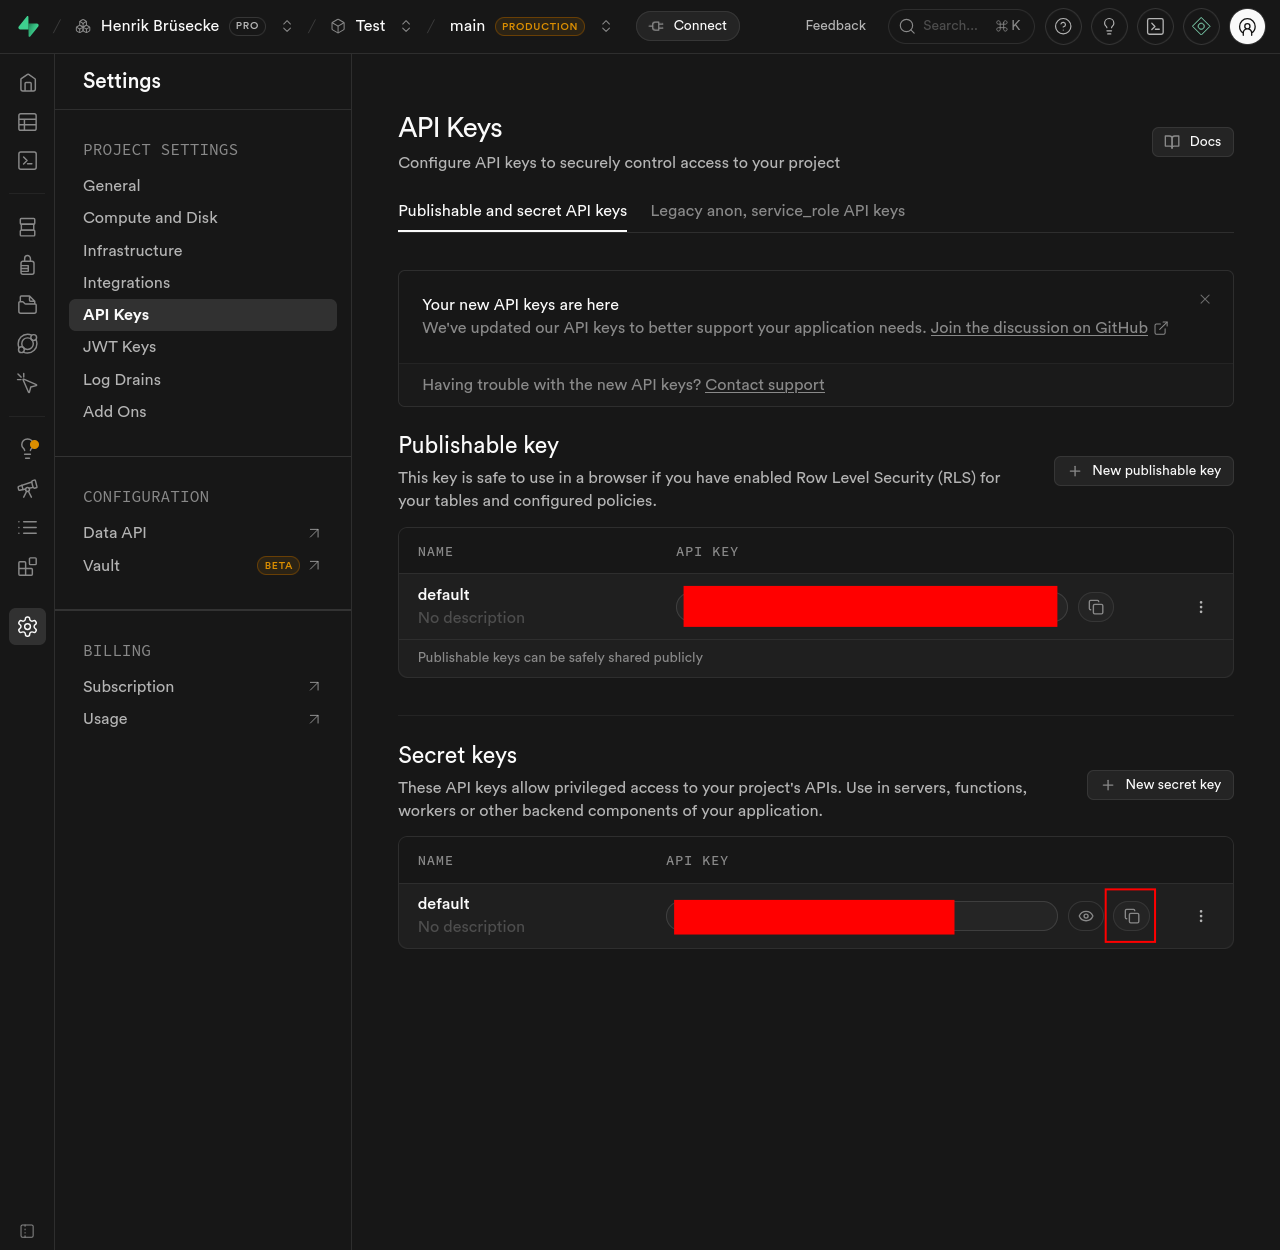Open the Storage sidebar icon

(27, 303)
